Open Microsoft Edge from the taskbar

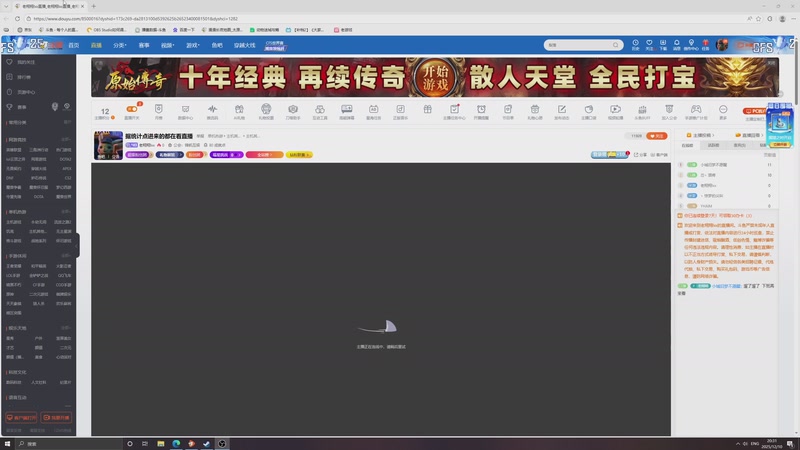pos(176,443)
